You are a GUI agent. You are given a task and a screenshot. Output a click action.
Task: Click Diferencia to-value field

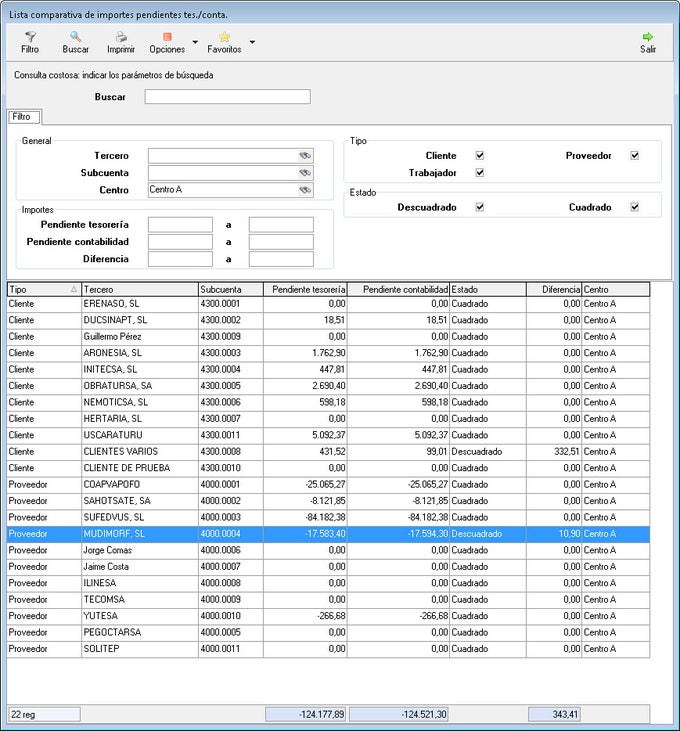tap(281, 259)
